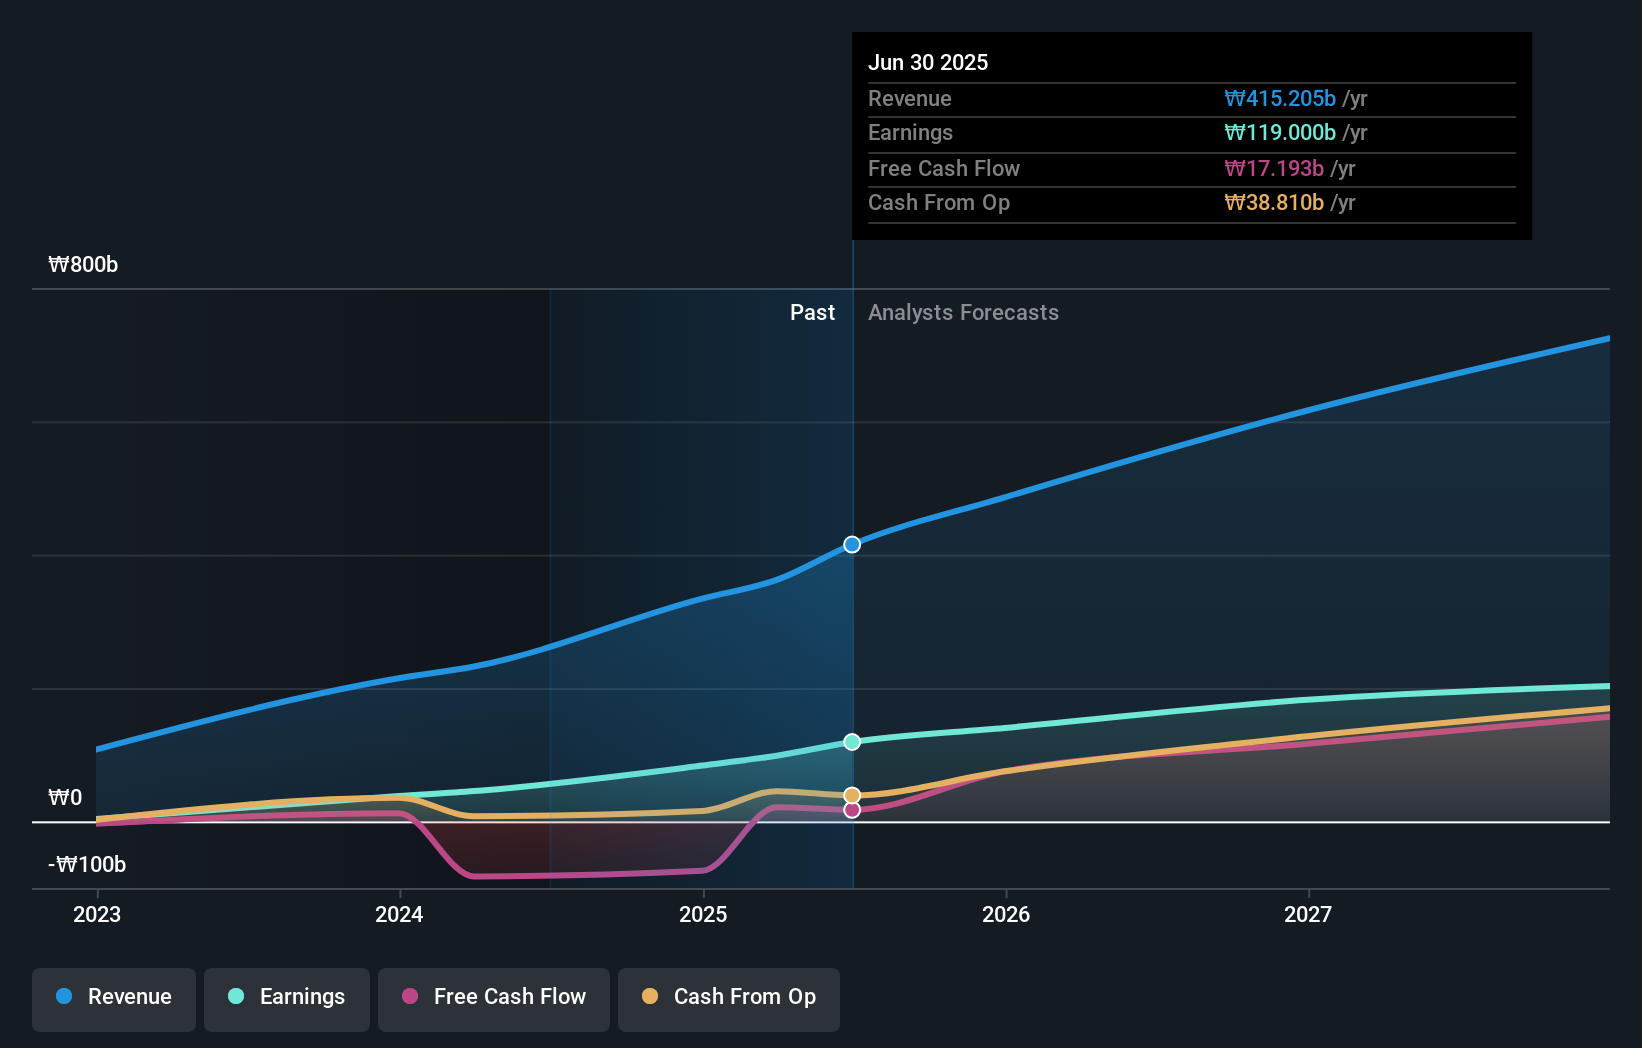
Task: Click the Free Cash Flow legend button
Action: point(493,997)
